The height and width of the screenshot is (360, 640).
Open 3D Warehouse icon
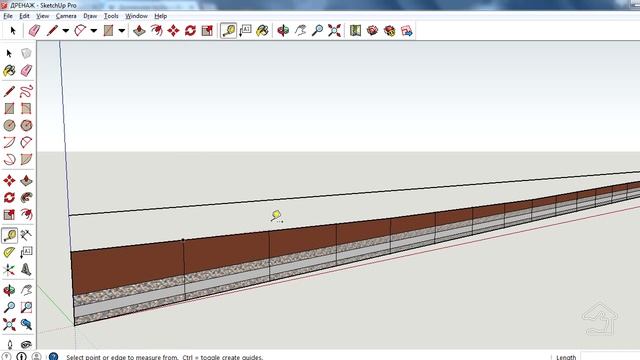coord(372,31)
